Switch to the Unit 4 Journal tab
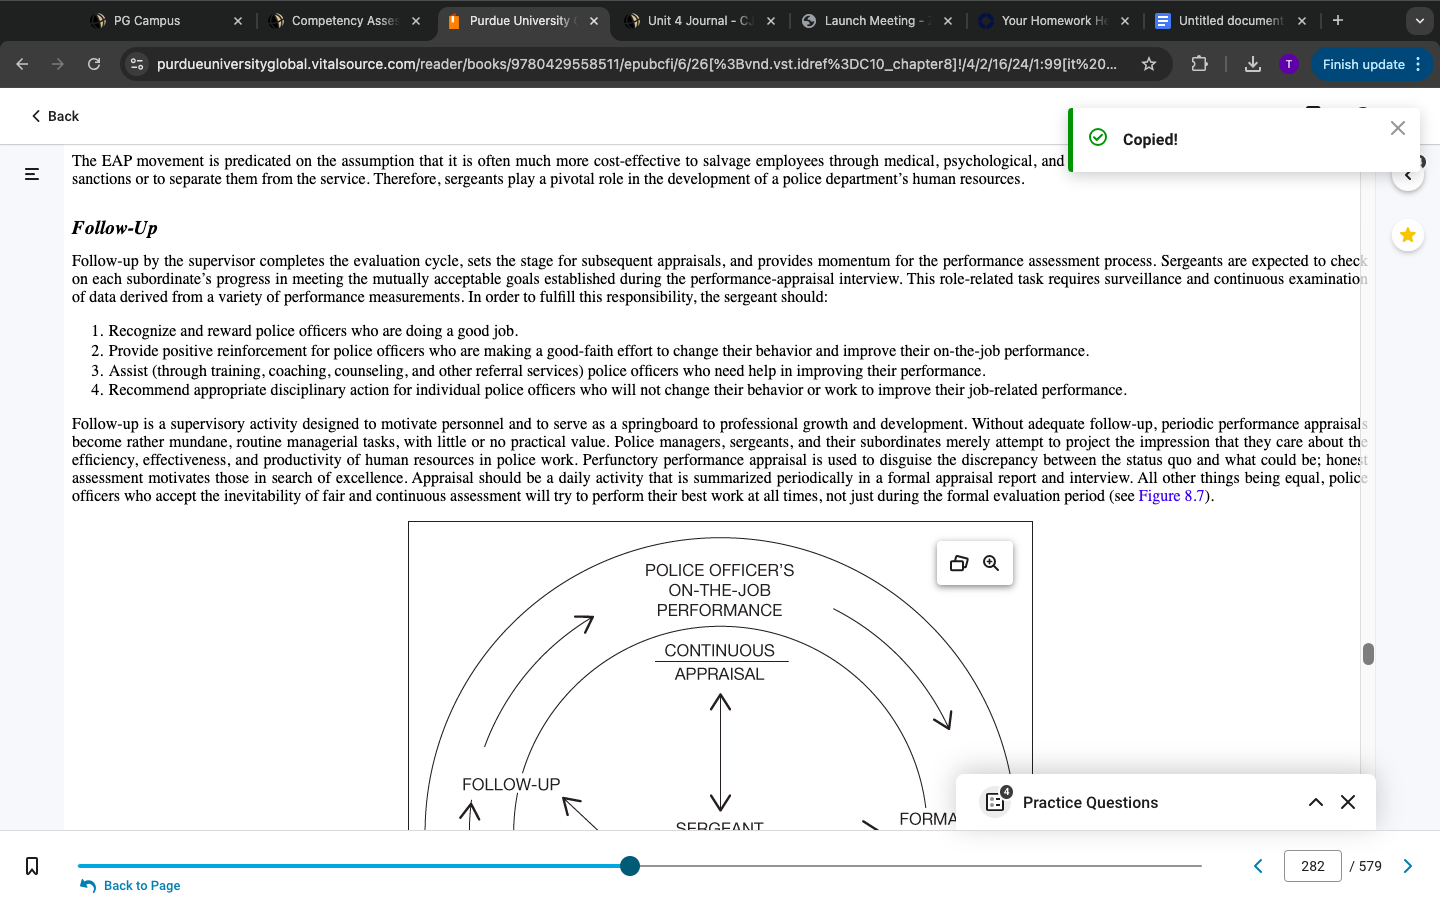 699,20
